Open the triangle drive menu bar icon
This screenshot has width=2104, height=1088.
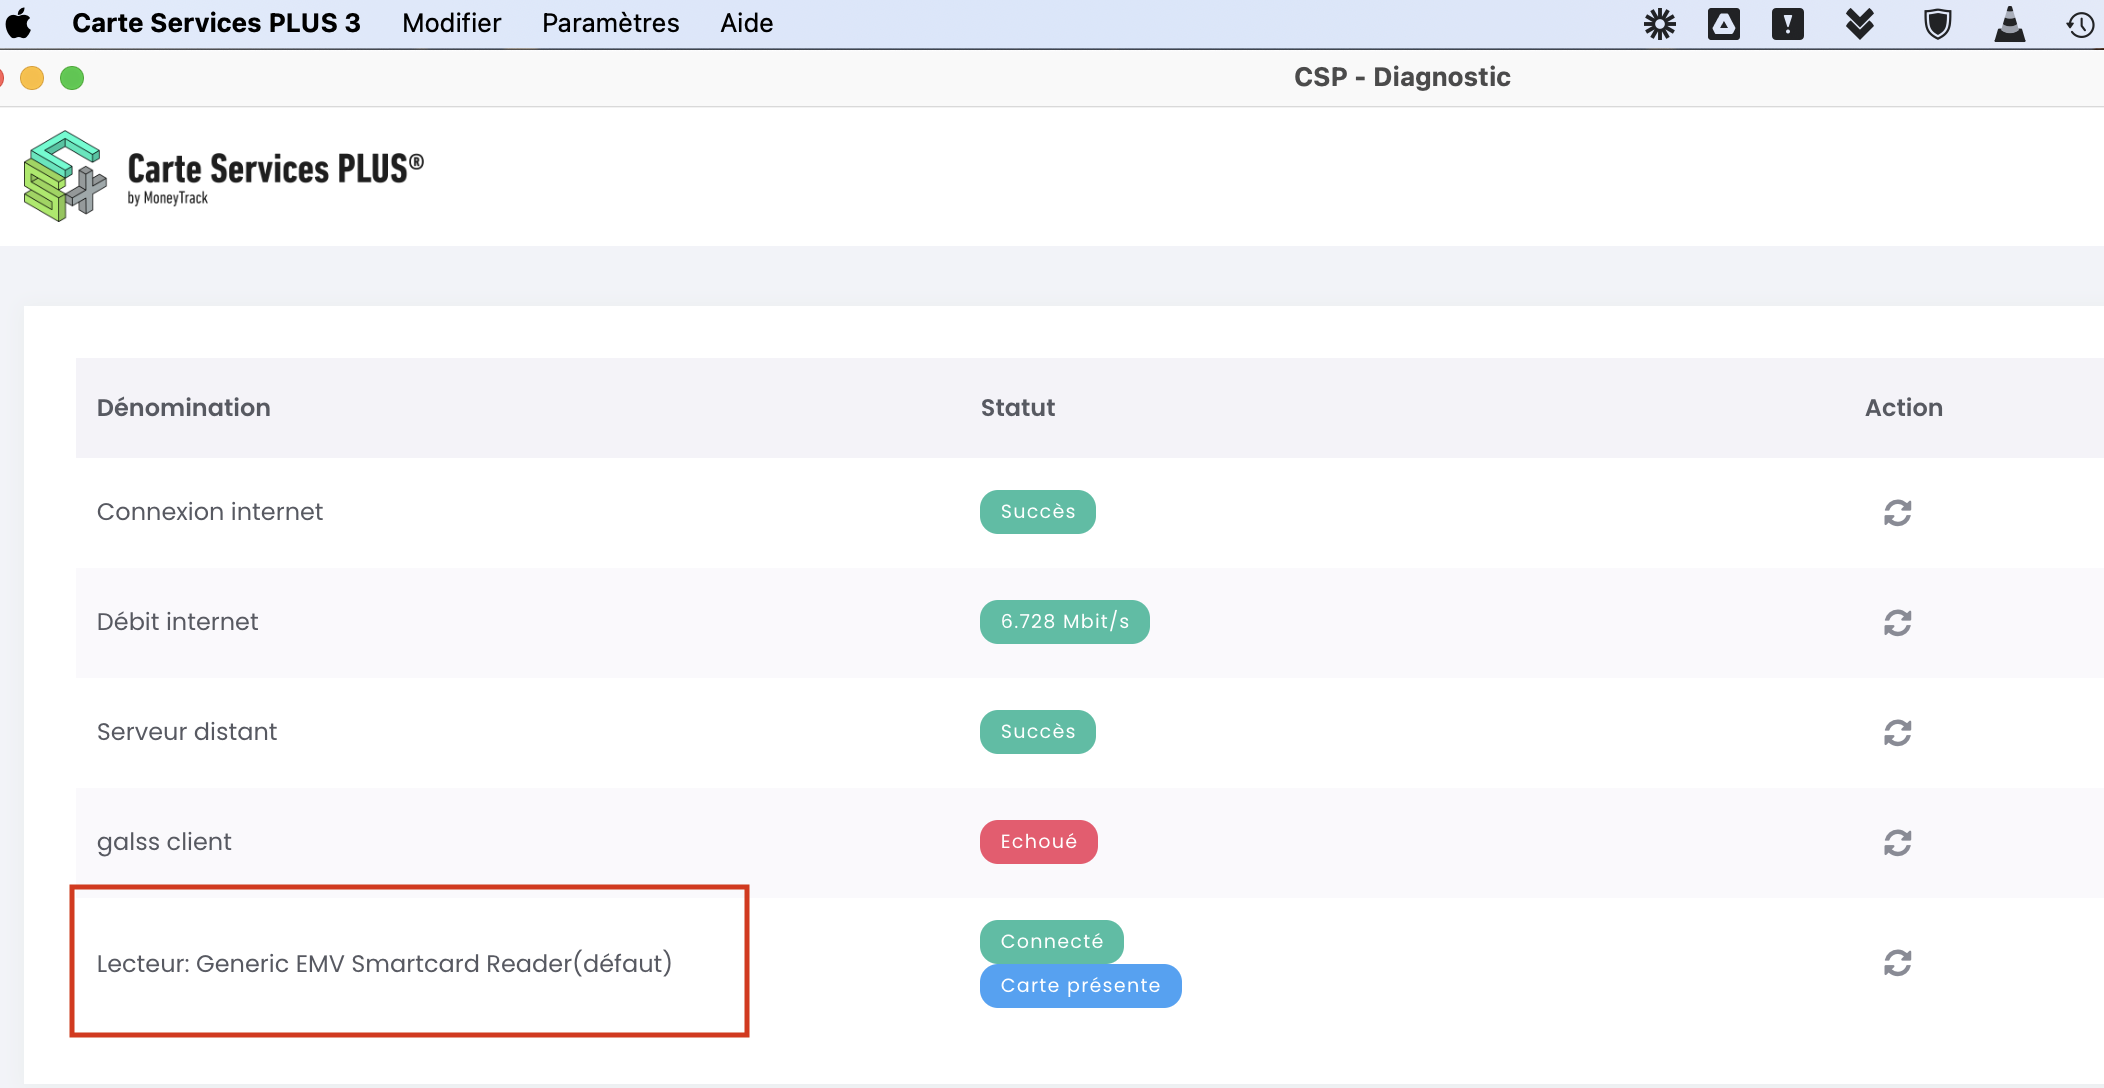(1723, 23)
